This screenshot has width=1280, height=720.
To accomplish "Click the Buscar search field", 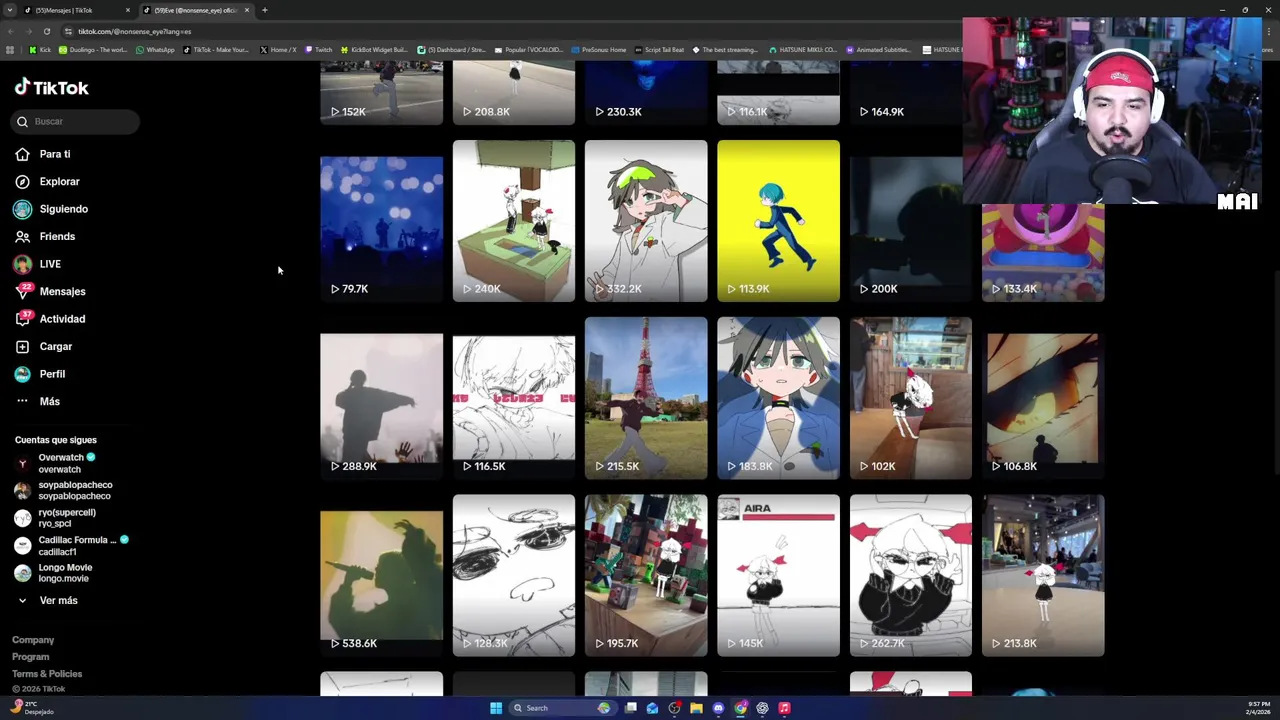I will pos(76,121).
